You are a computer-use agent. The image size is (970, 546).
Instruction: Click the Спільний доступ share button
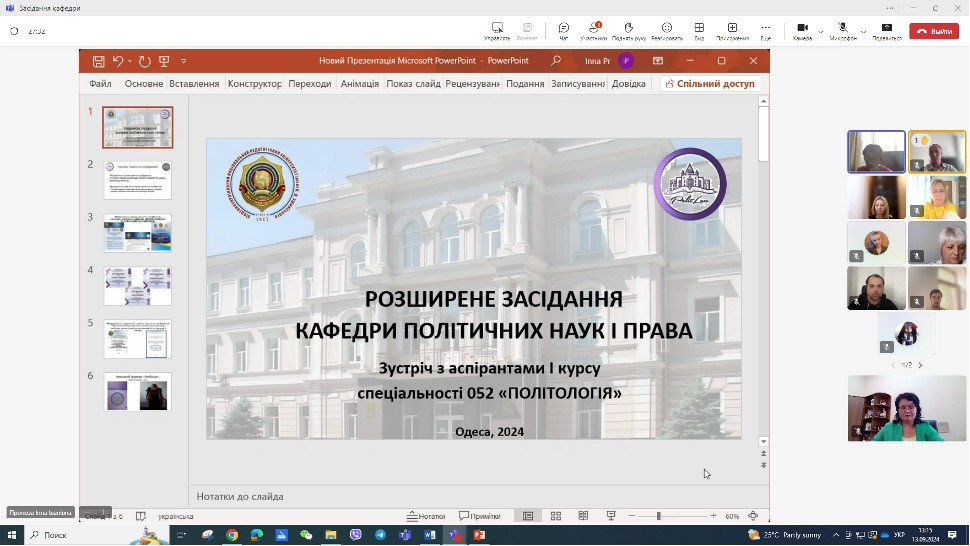710,84
